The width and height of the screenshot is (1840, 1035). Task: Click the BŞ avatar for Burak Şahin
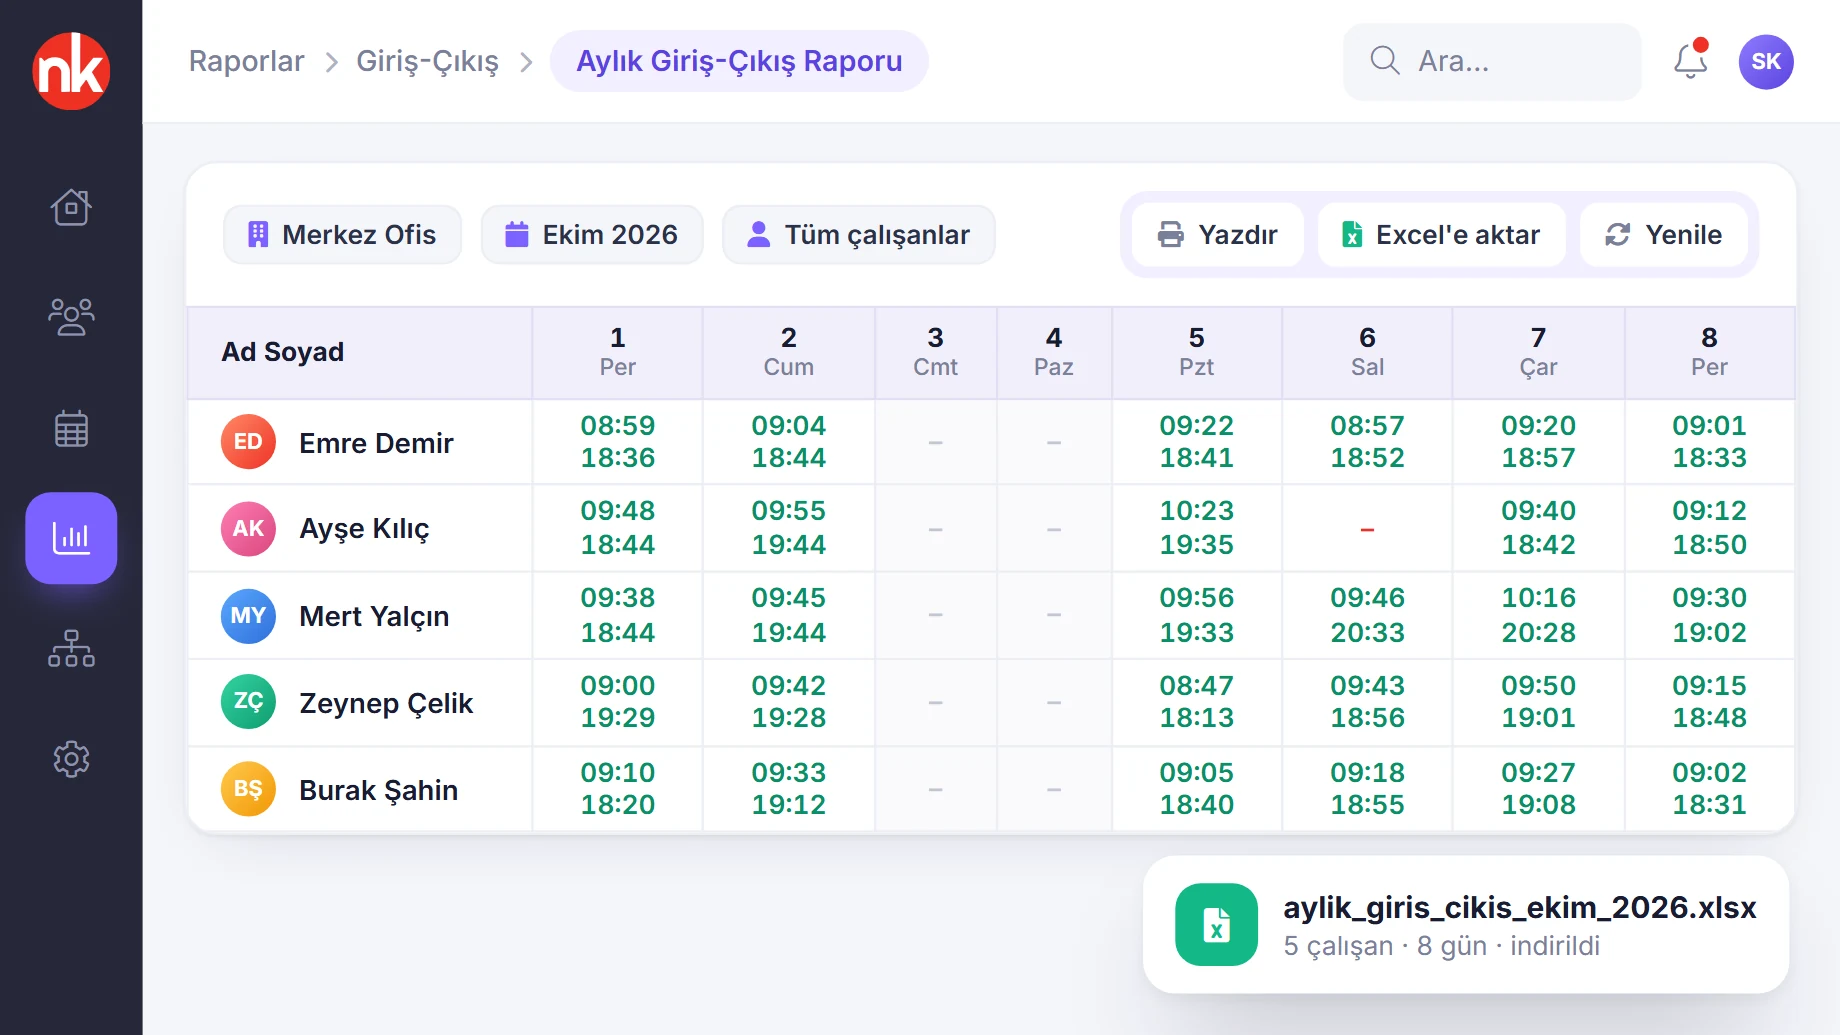click(x=248, y=789)
